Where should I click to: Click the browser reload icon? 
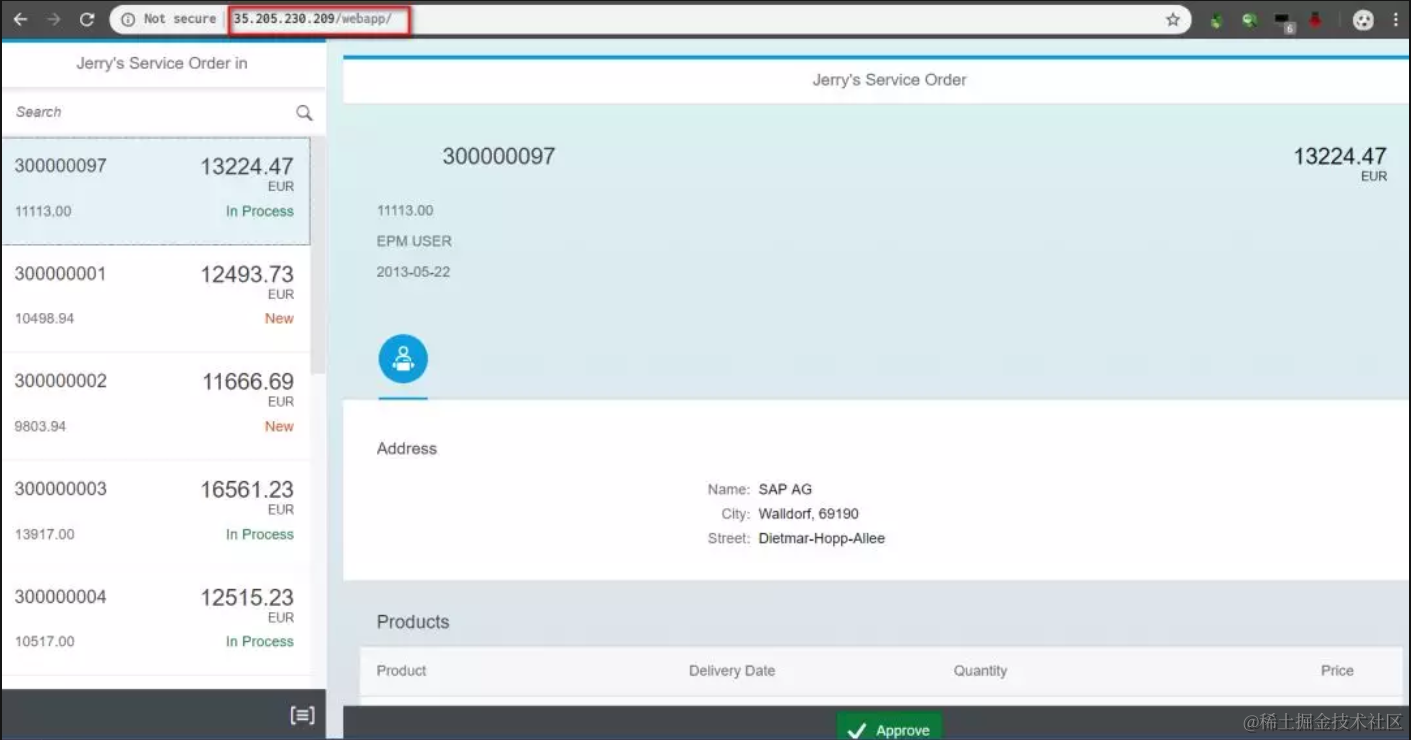[88, 18]
